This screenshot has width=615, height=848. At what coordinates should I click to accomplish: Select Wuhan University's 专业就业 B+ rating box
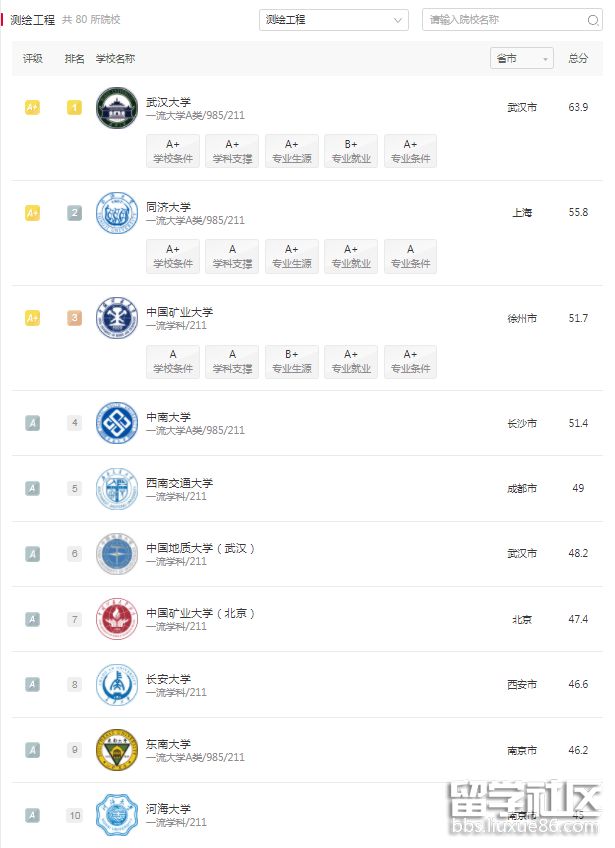[x=351, y=151]
